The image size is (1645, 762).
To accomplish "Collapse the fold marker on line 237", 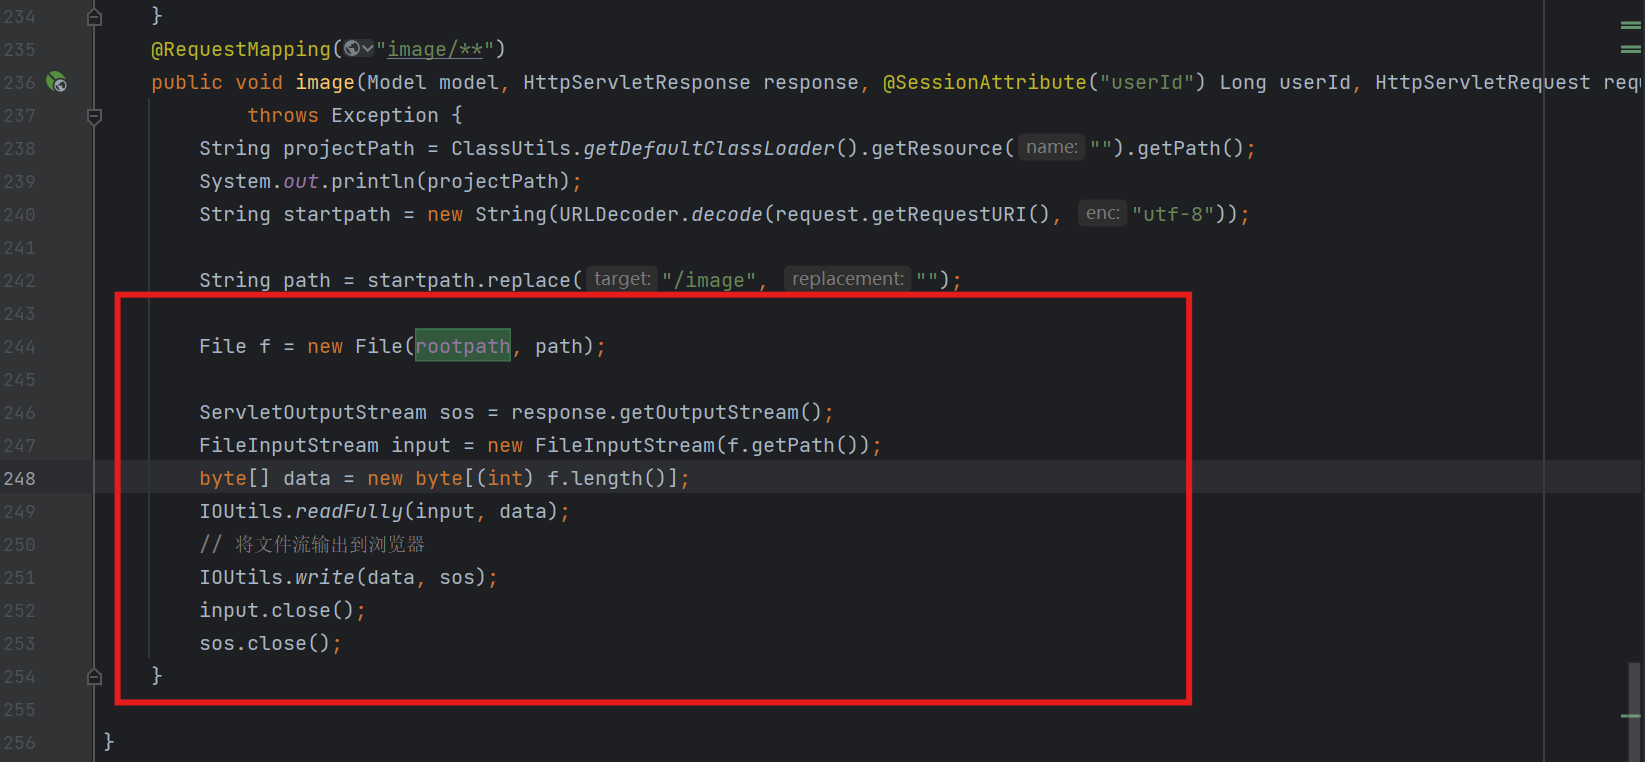I will (94, 116).
